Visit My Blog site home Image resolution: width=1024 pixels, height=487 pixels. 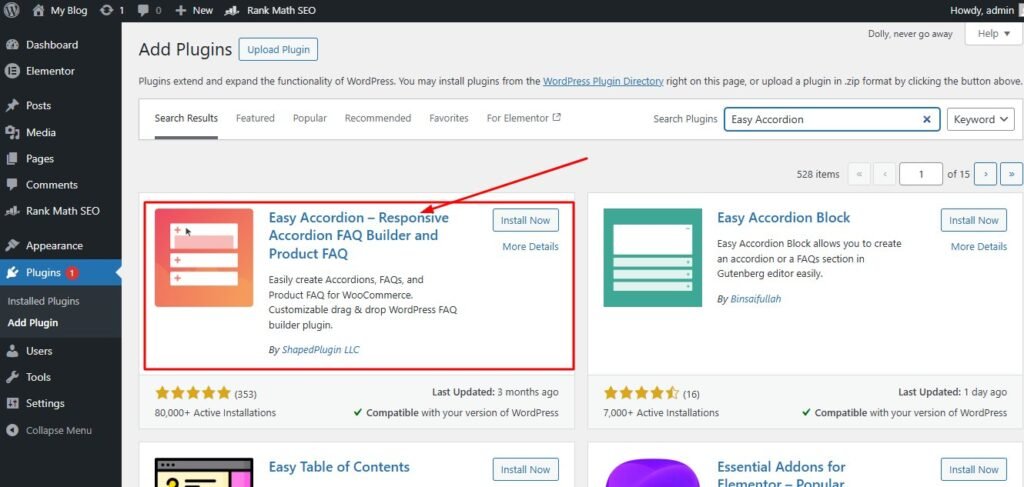pyautogui.click(x=59, y=10)
